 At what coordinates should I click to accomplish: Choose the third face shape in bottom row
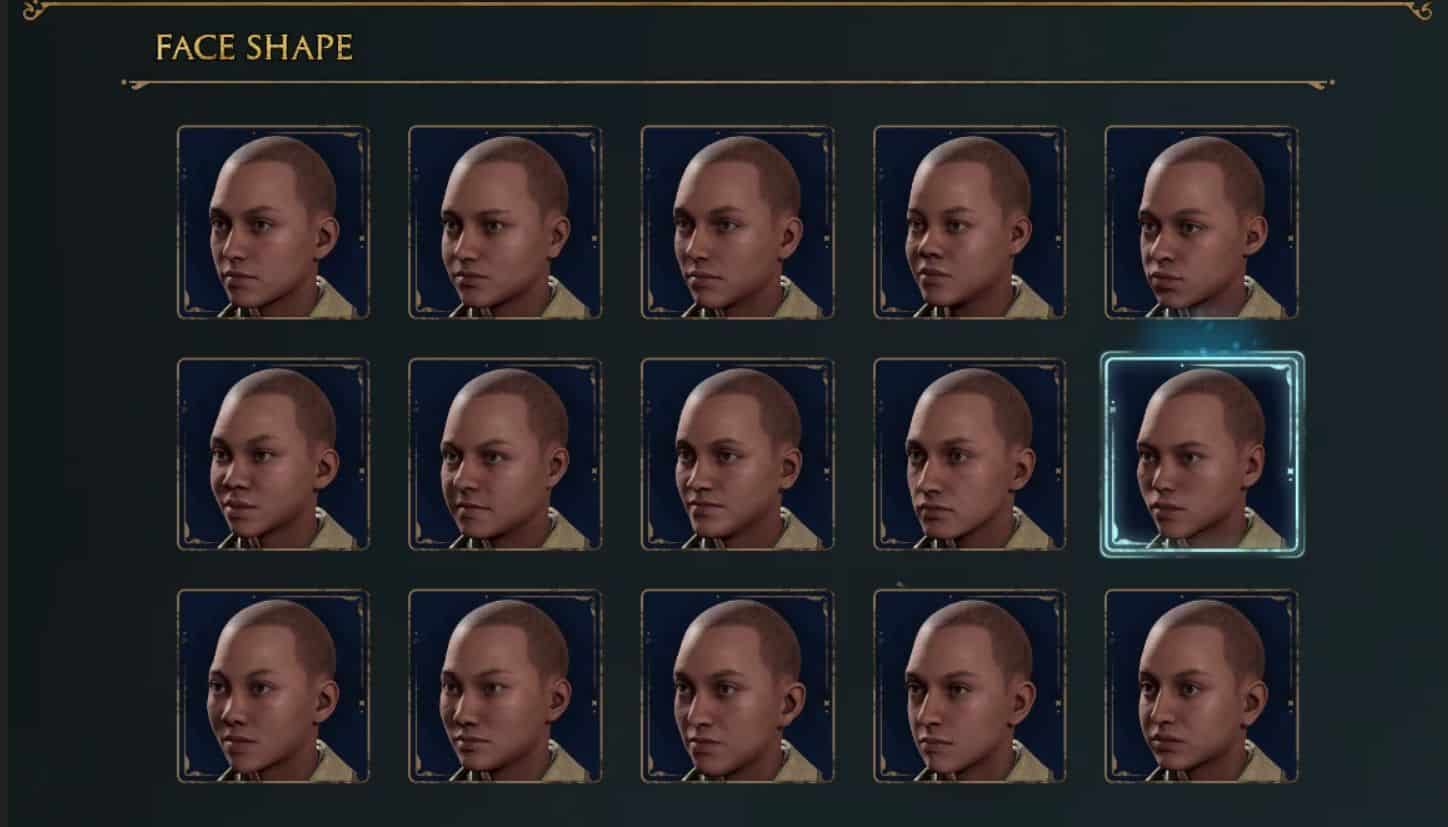737,686
